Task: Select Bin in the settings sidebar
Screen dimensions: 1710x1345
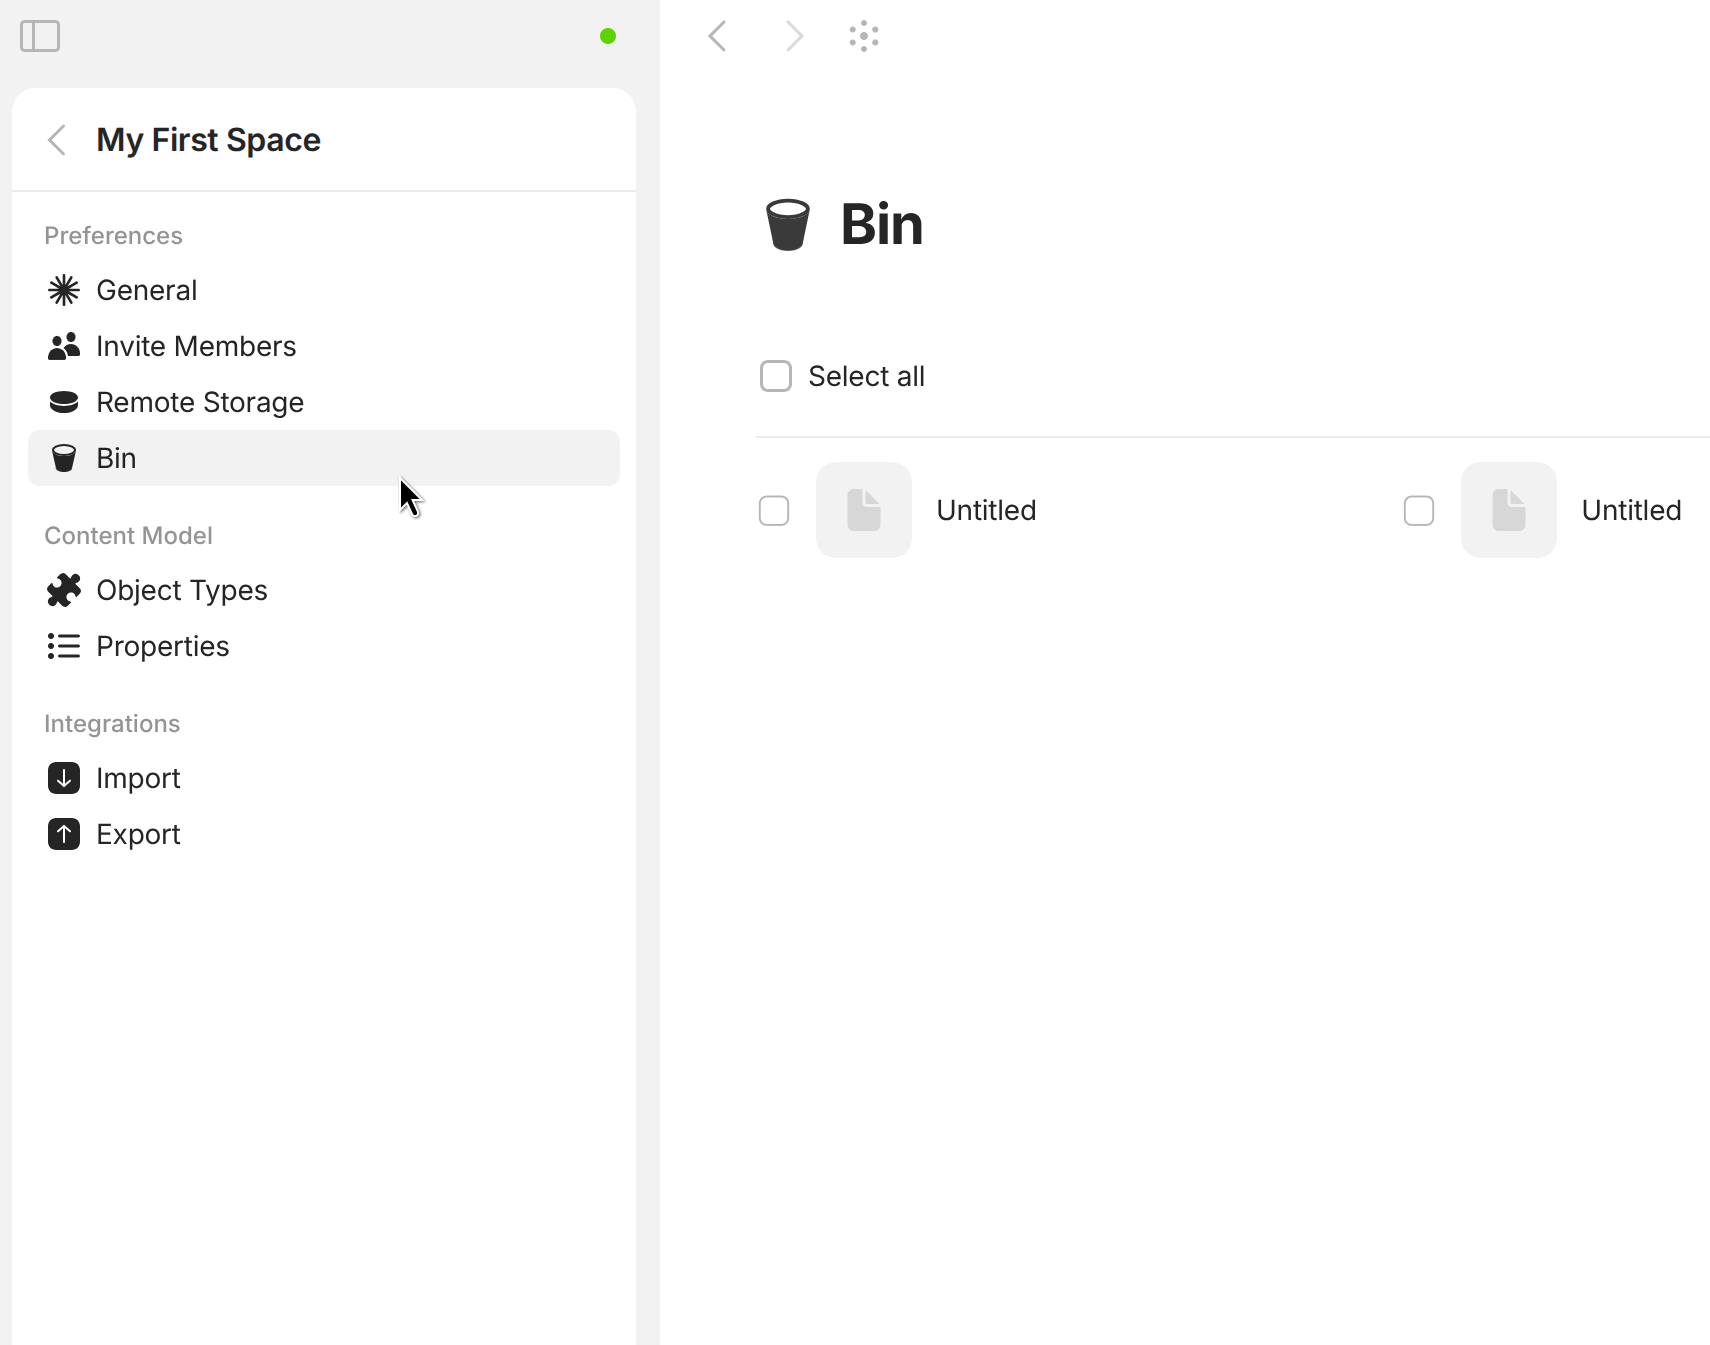Action: click(324, 458)
